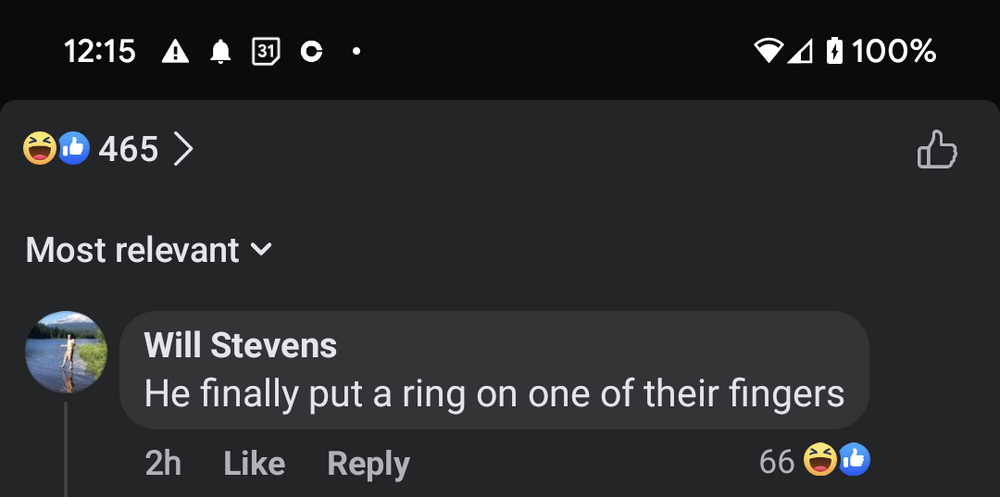Tap the notification bell status icon

click(220, 52)
